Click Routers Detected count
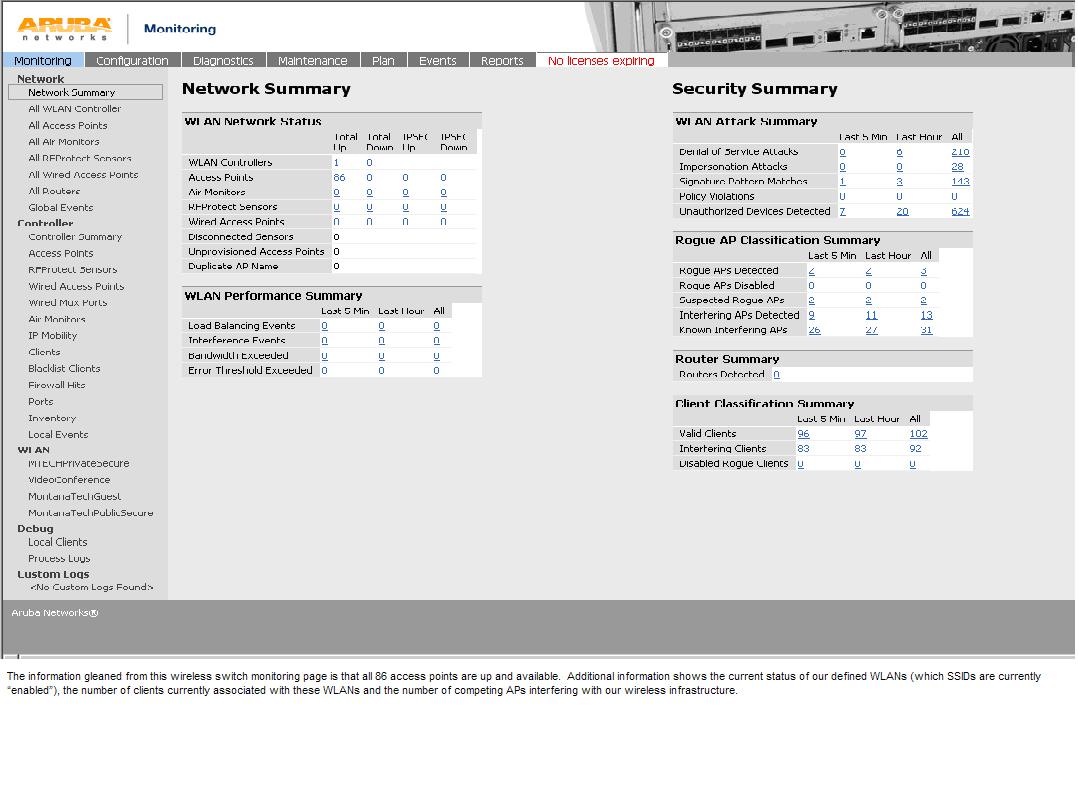The width and height of the screenshot is (1078, 805). click(776, 375)
